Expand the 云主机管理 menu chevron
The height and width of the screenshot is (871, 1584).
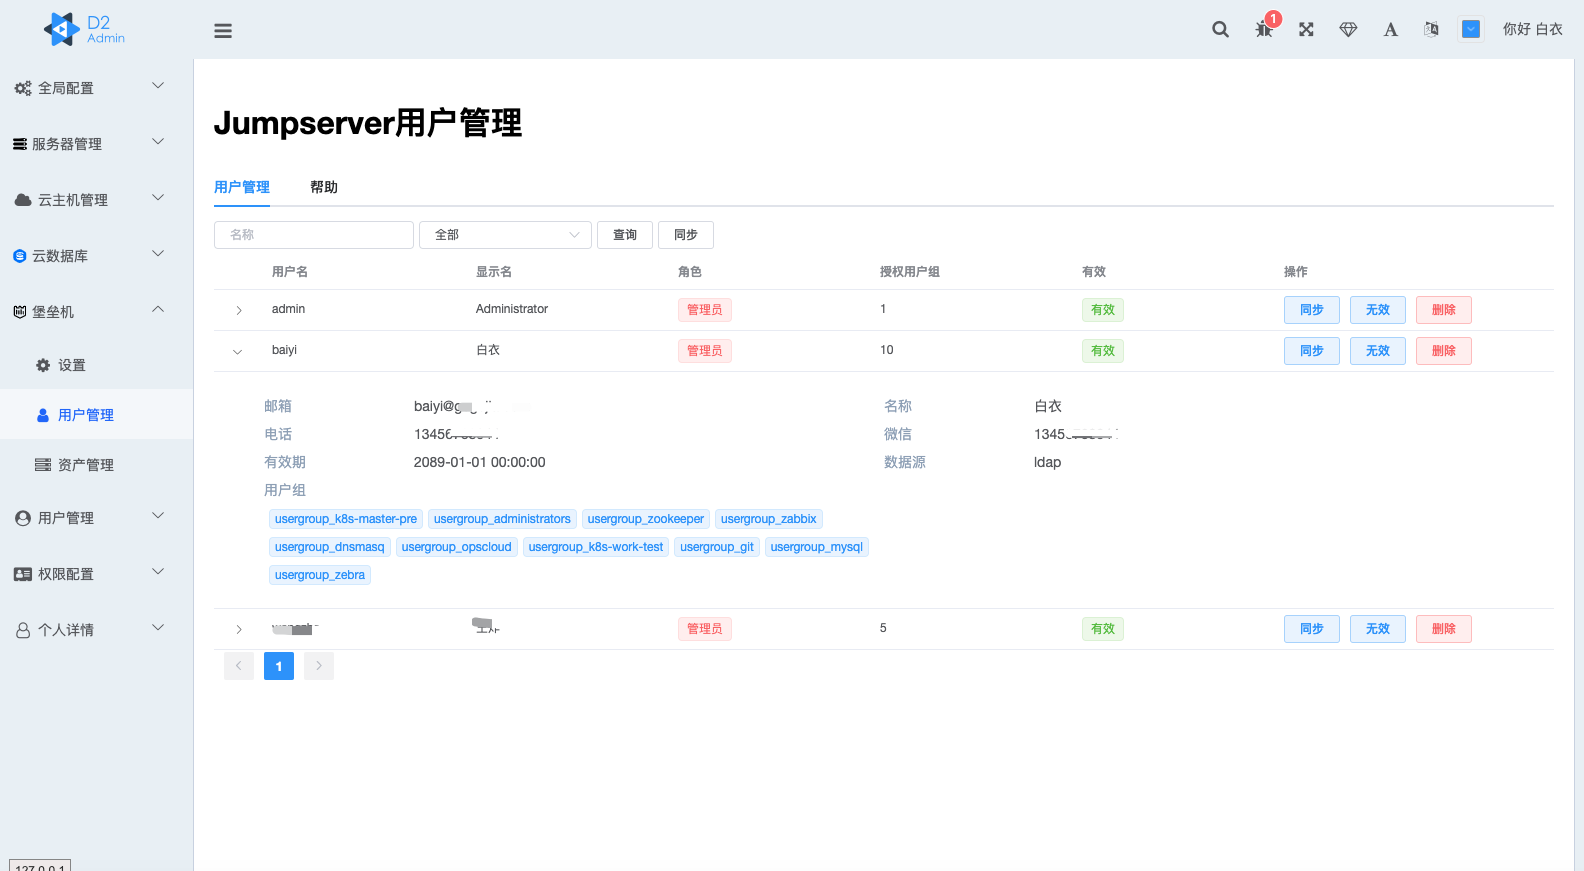[158, 198]
